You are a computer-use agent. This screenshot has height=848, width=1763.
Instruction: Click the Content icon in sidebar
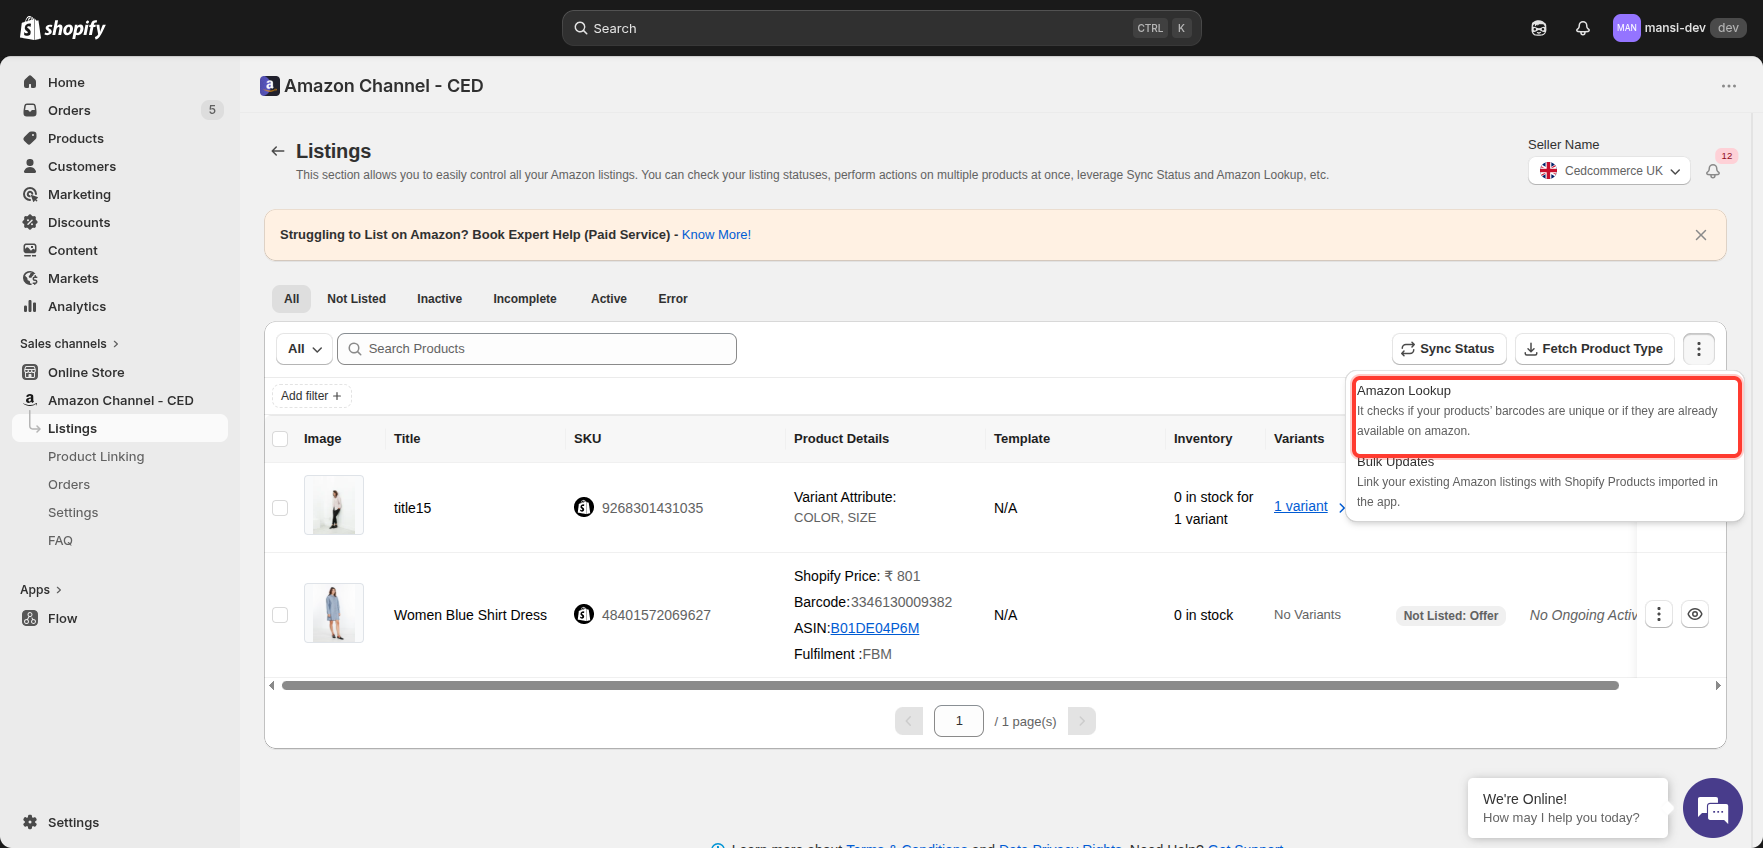click(30, 250)
